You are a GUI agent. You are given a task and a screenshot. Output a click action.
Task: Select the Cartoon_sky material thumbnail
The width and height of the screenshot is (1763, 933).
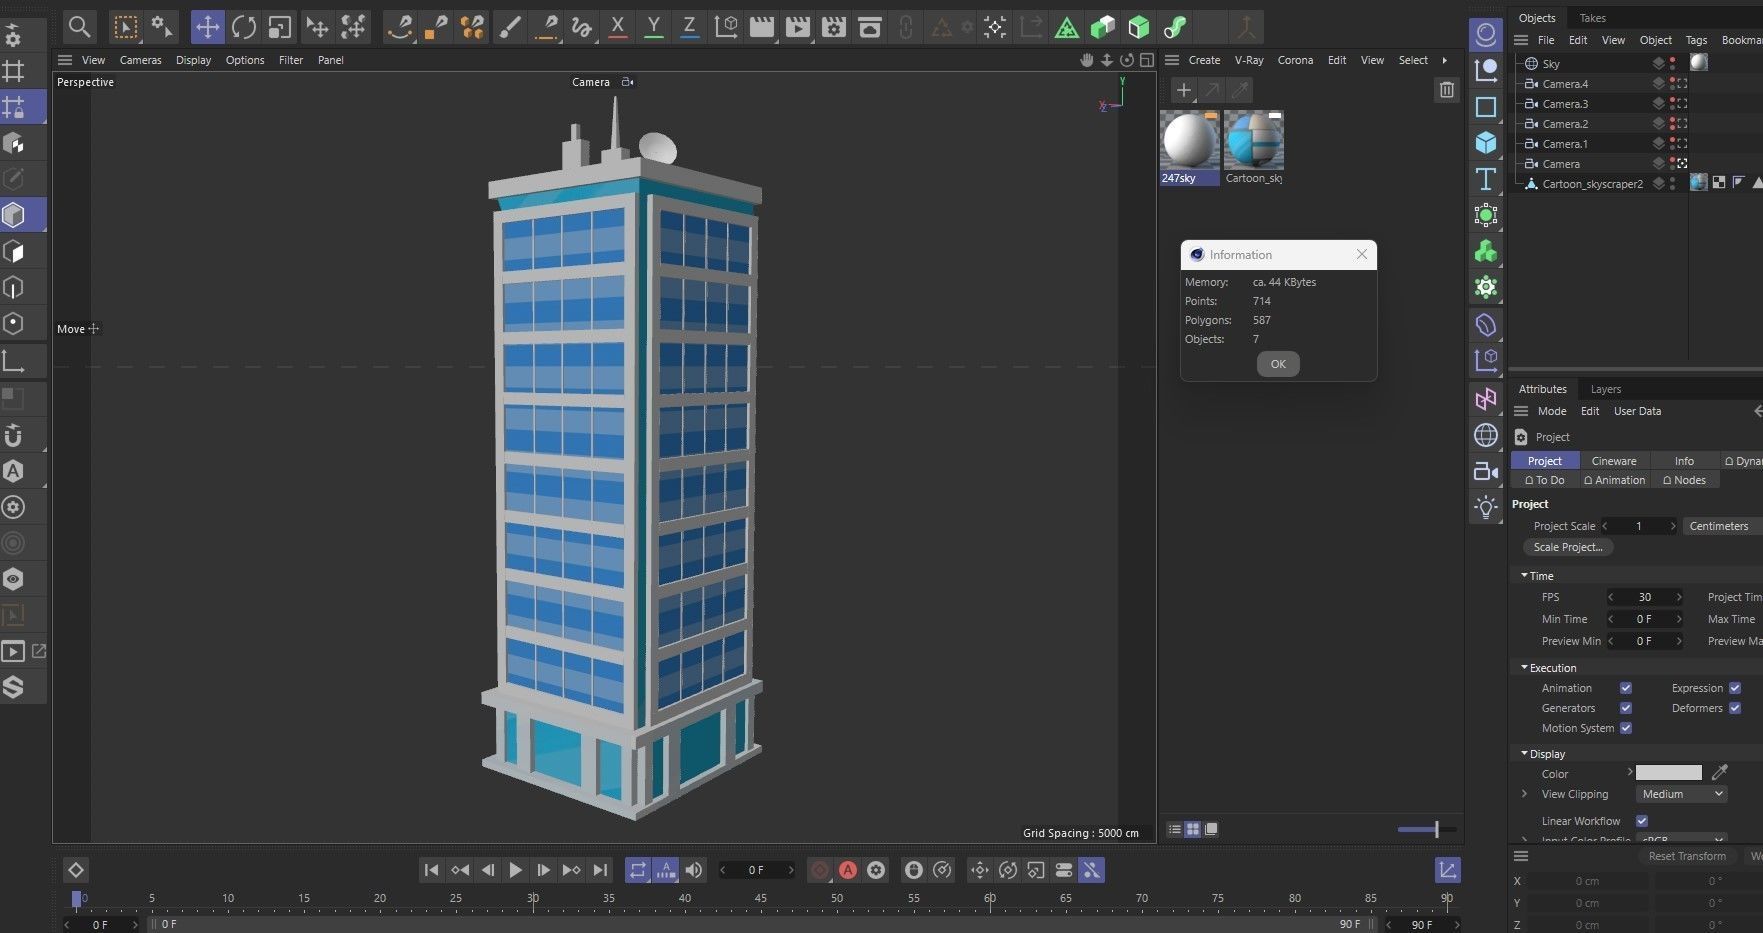click(x=1254, y=148)
